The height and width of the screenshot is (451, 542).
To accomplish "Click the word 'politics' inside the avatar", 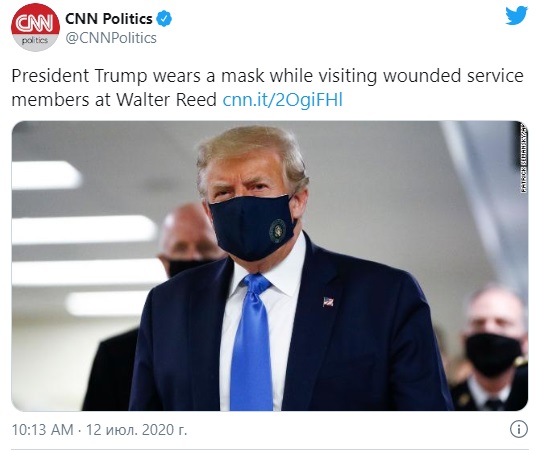I will (35, 40).
